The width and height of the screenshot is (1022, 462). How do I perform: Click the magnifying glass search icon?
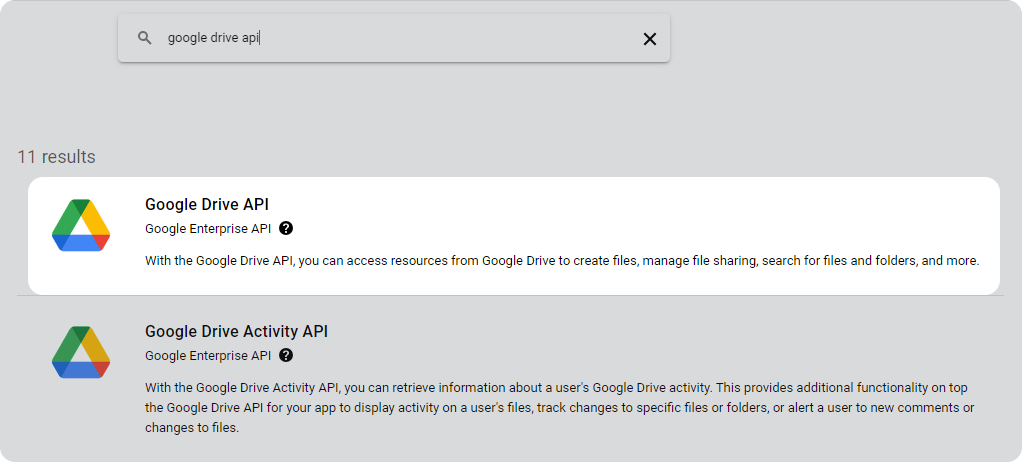(x=145, y=38)
